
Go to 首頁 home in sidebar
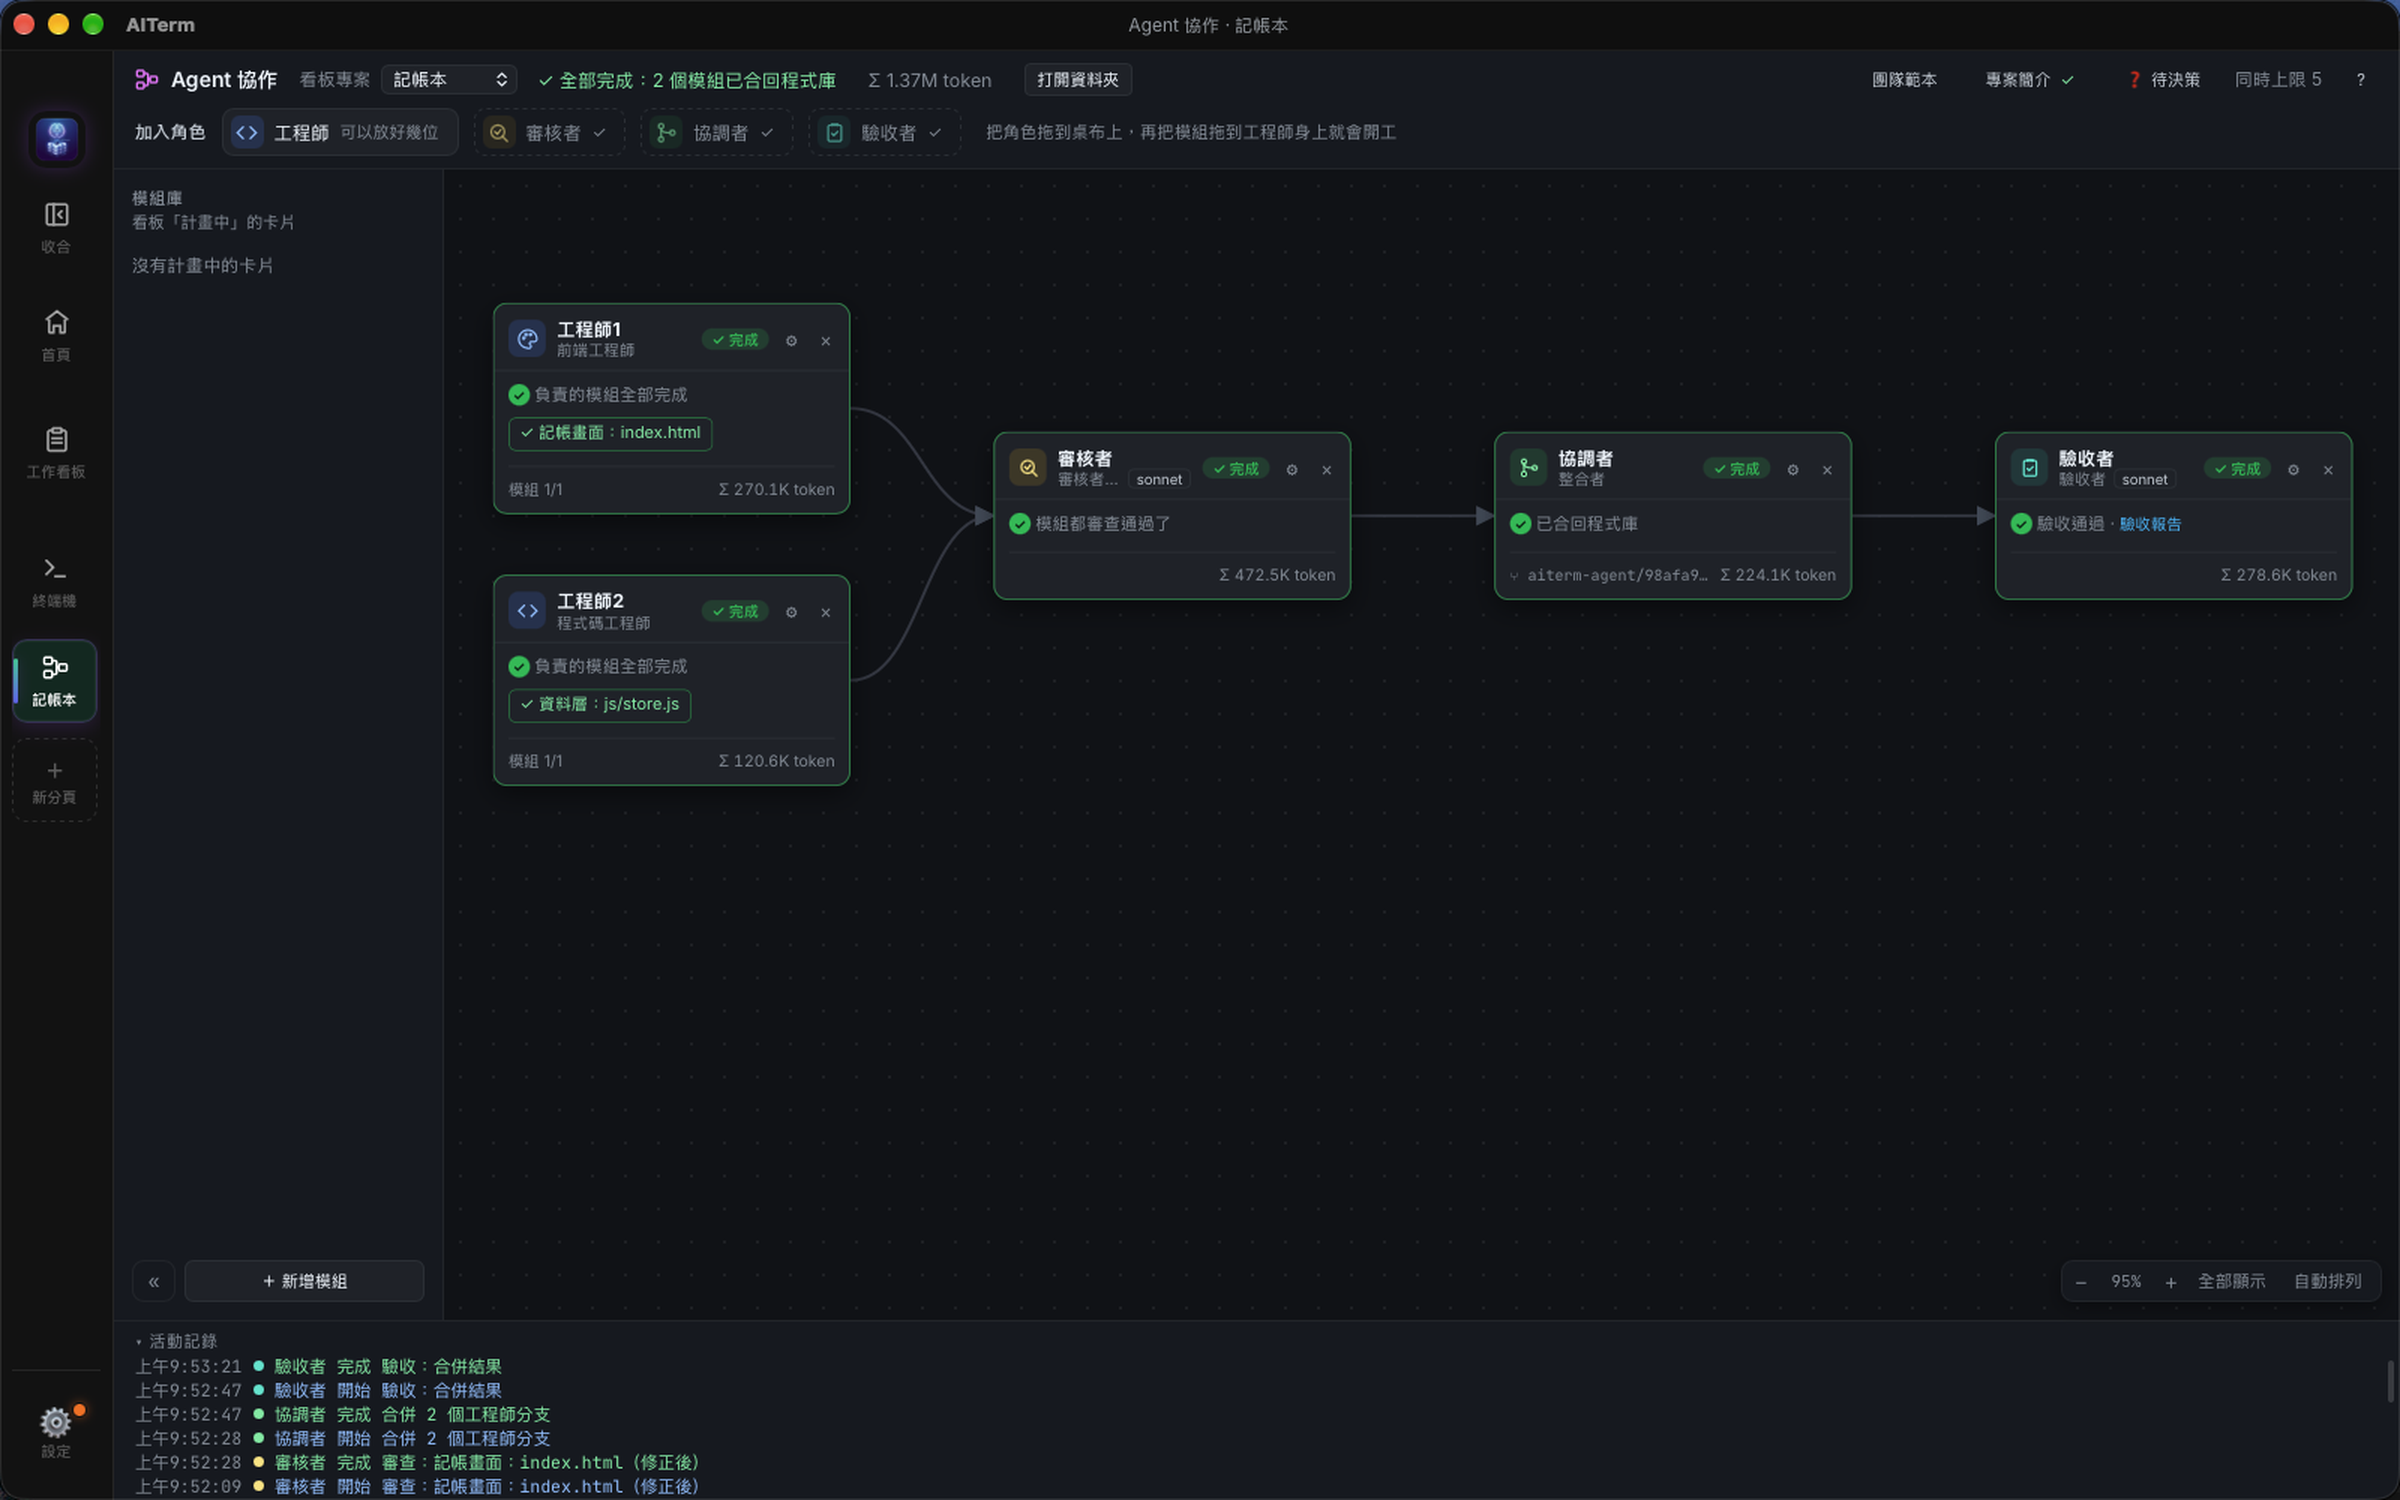56,335
